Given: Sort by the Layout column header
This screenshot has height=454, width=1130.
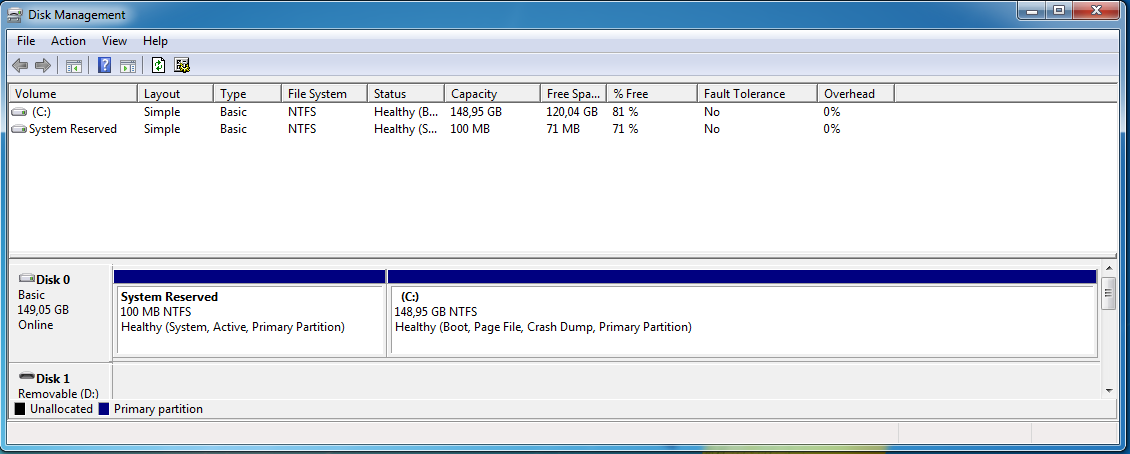Looking at the screenshot, I should pos(175,94).
